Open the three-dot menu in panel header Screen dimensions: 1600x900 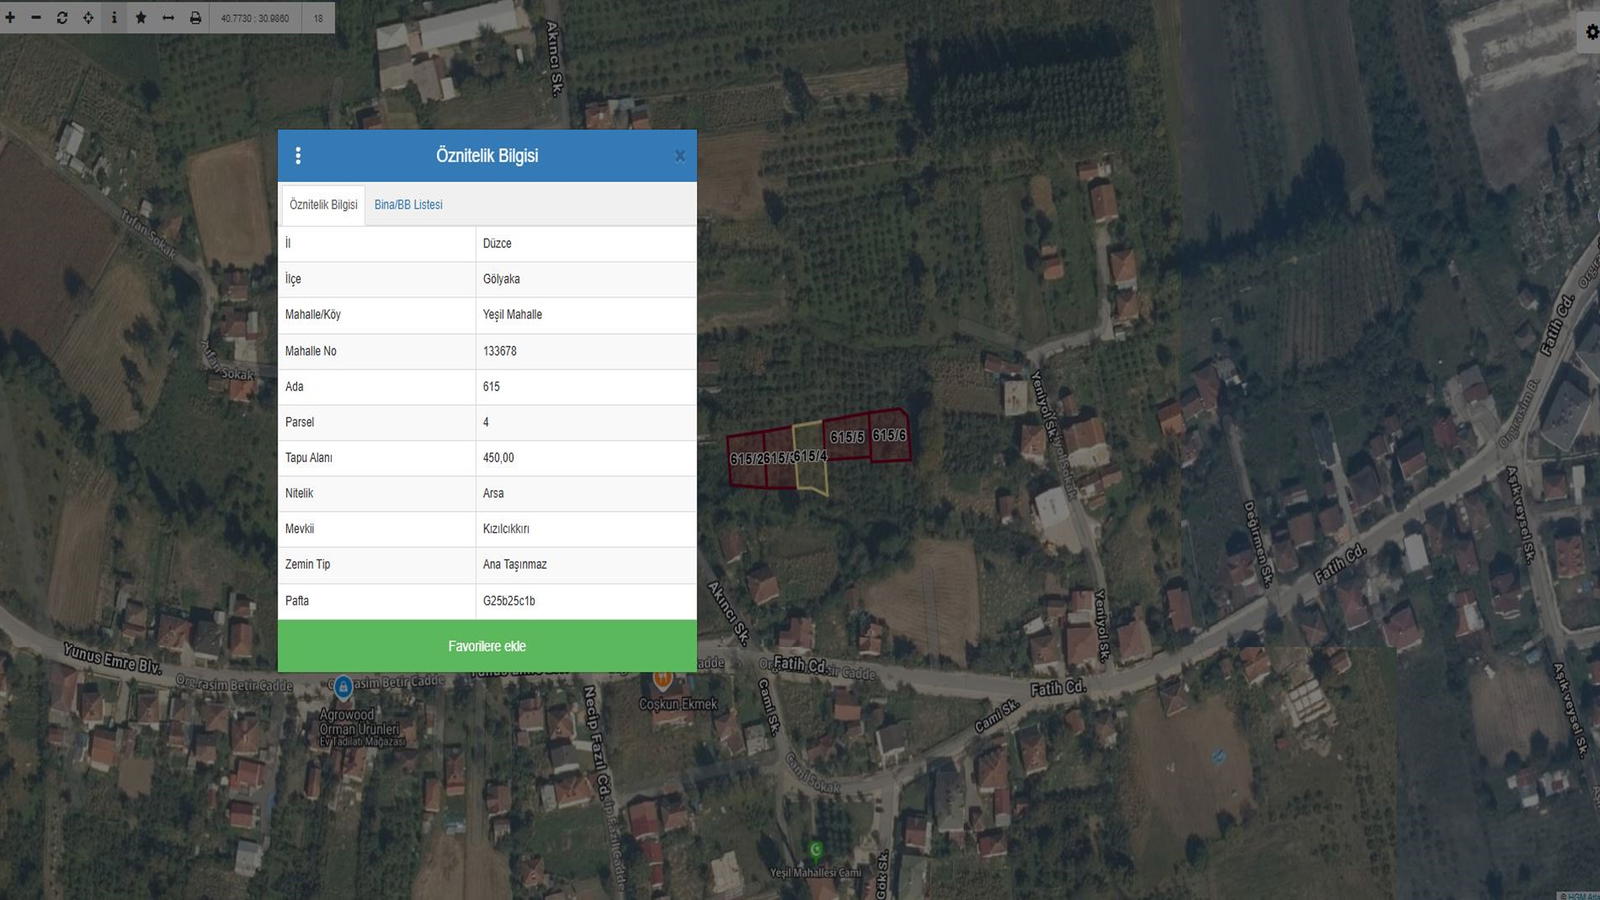click(x=298, y=155)
